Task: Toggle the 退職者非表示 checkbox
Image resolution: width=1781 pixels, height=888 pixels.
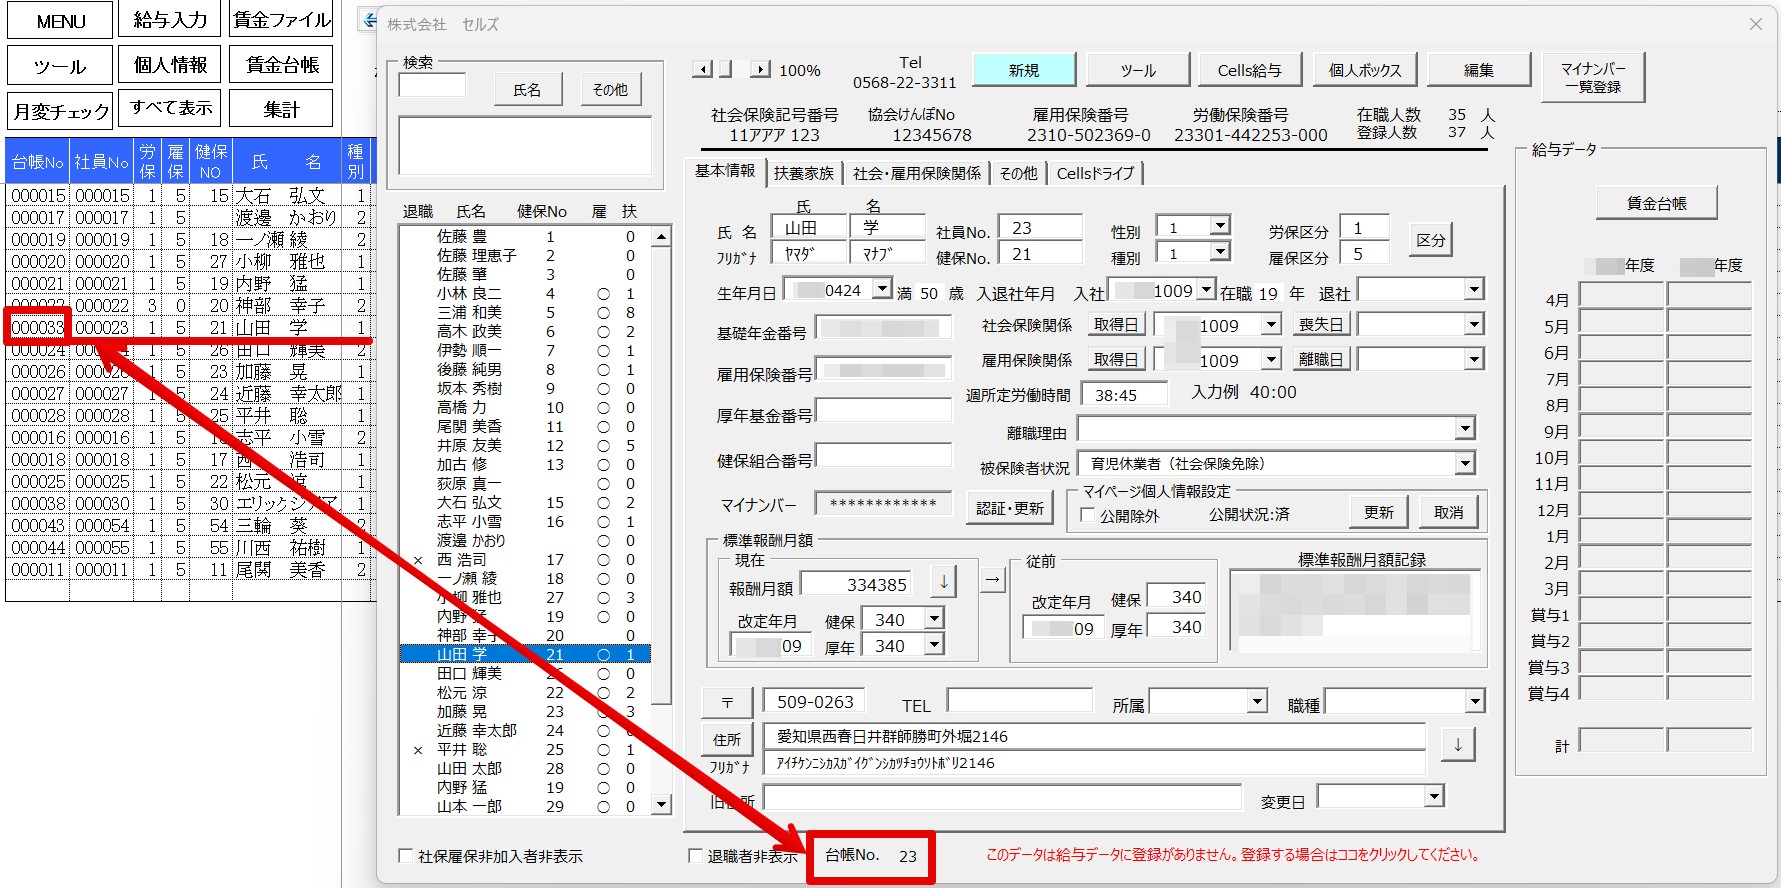Action: tap(695, 856)
